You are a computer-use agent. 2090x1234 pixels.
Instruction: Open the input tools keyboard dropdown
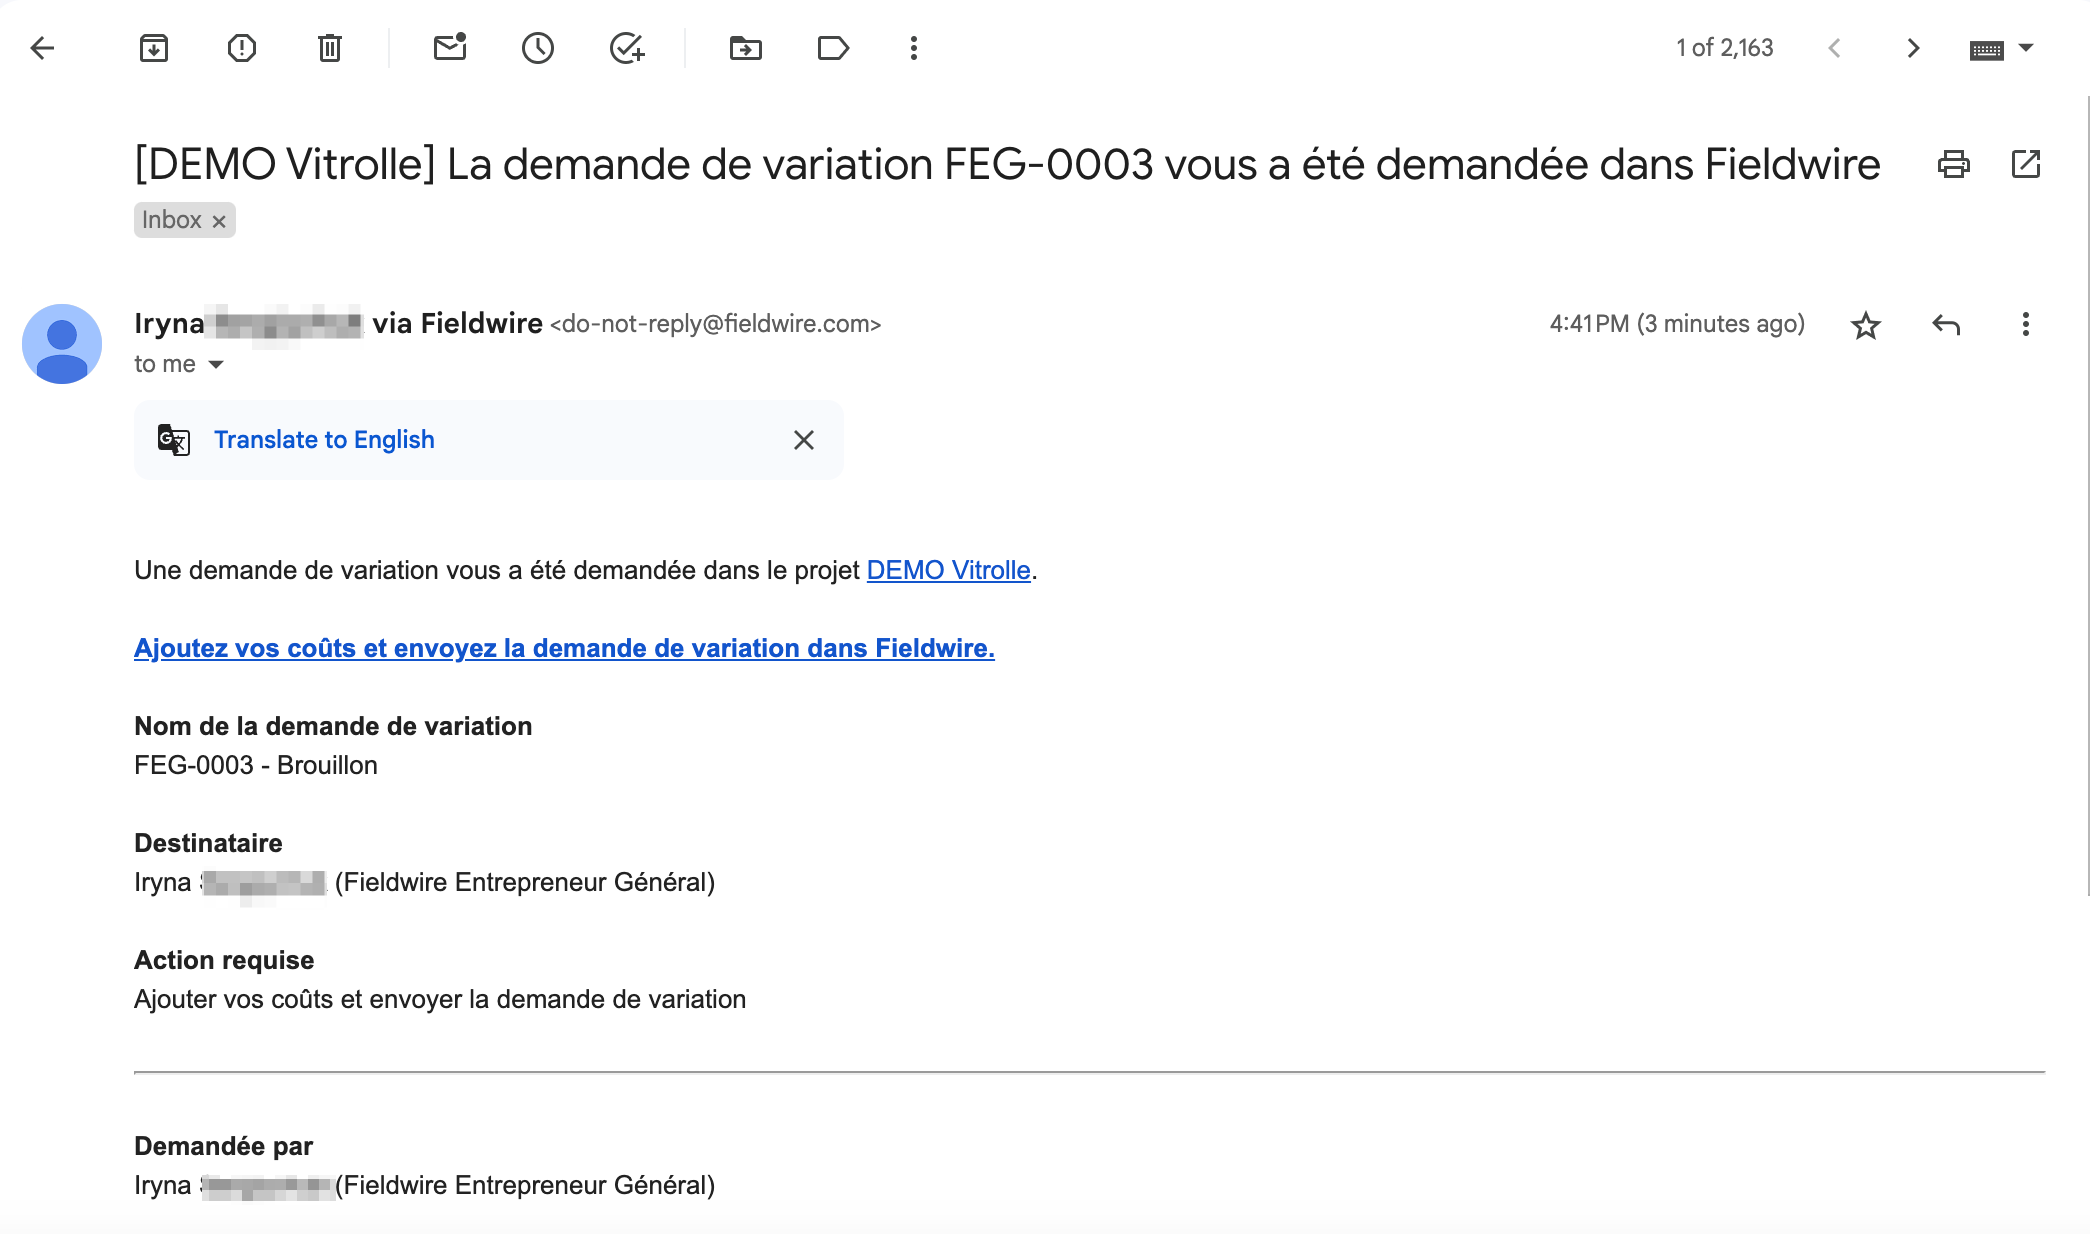tap(2001, 49)
